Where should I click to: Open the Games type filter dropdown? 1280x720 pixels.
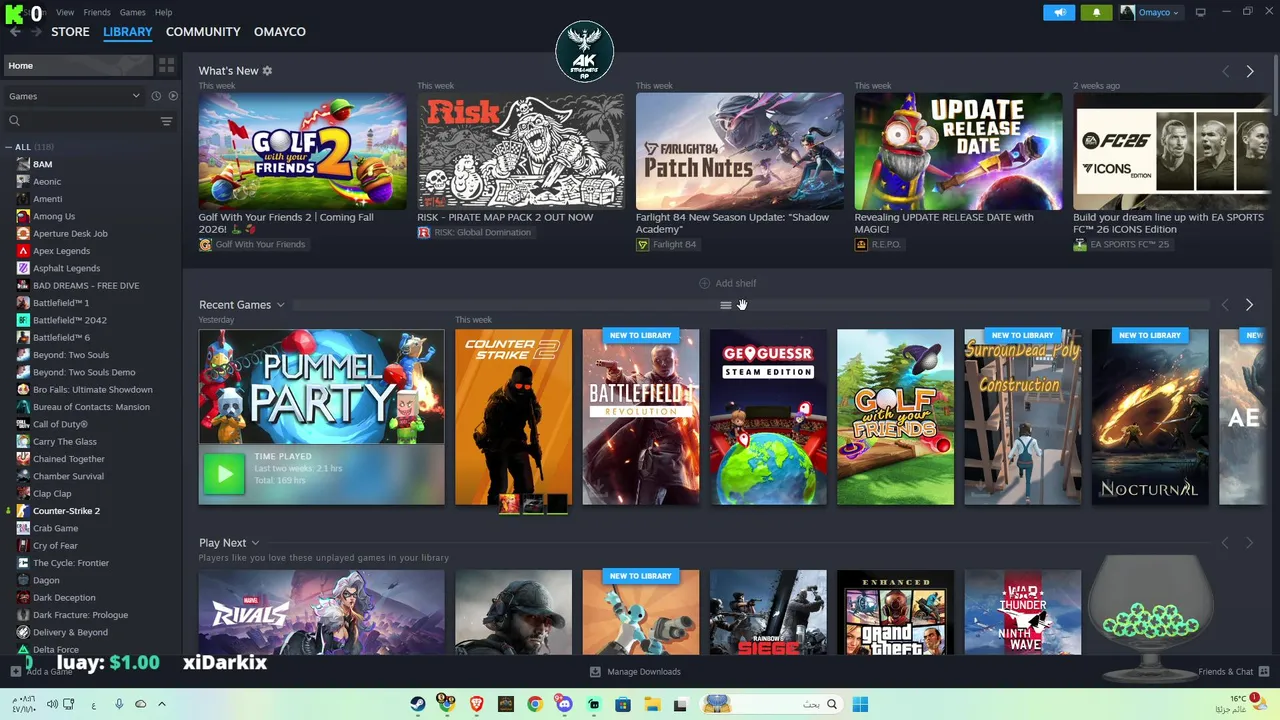74,96
